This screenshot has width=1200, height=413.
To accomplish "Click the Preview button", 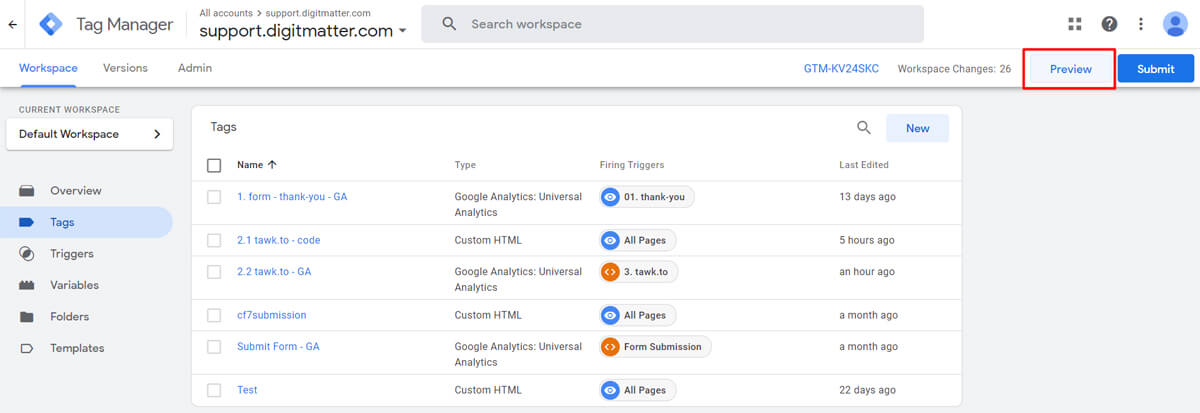I will [x=1070, y=69].
